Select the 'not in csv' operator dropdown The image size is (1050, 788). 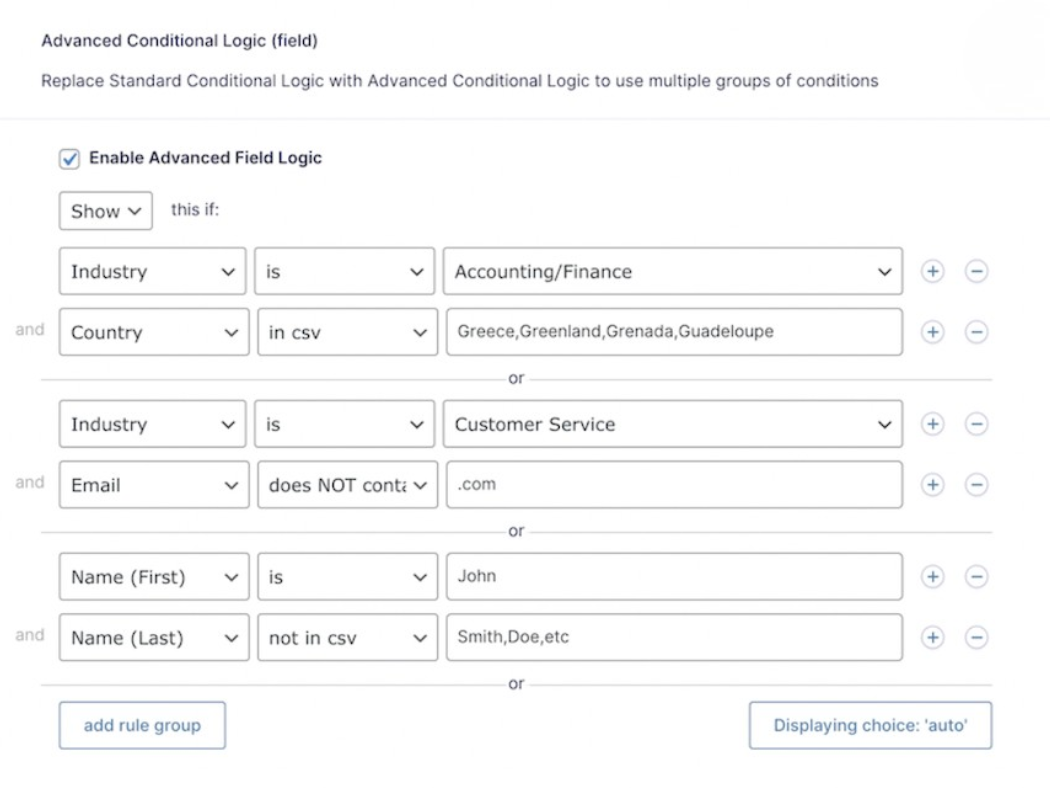tap(347, 637)
